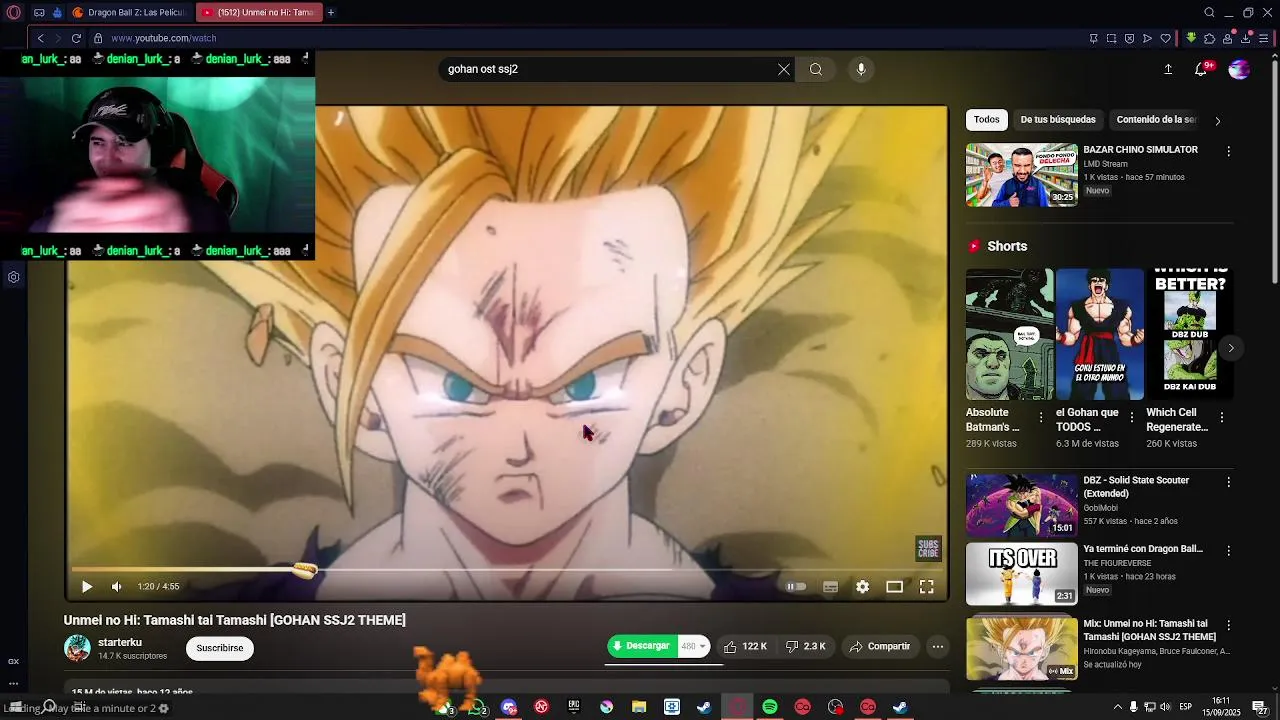Open a new tab with plus icon
Image resolution: width=1280 pixels, height=720 pixels.
pyautogui.click(x=331, y=13)
